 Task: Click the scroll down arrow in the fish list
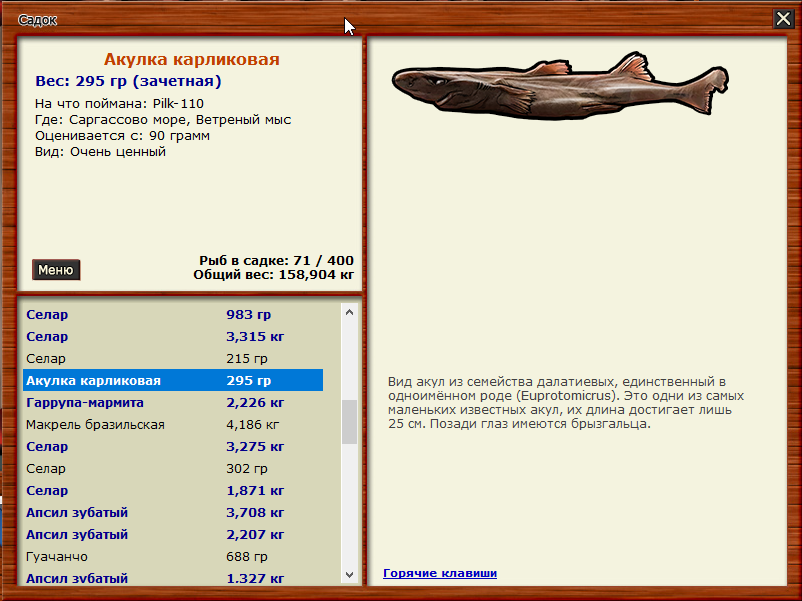[x=349, y=575]
